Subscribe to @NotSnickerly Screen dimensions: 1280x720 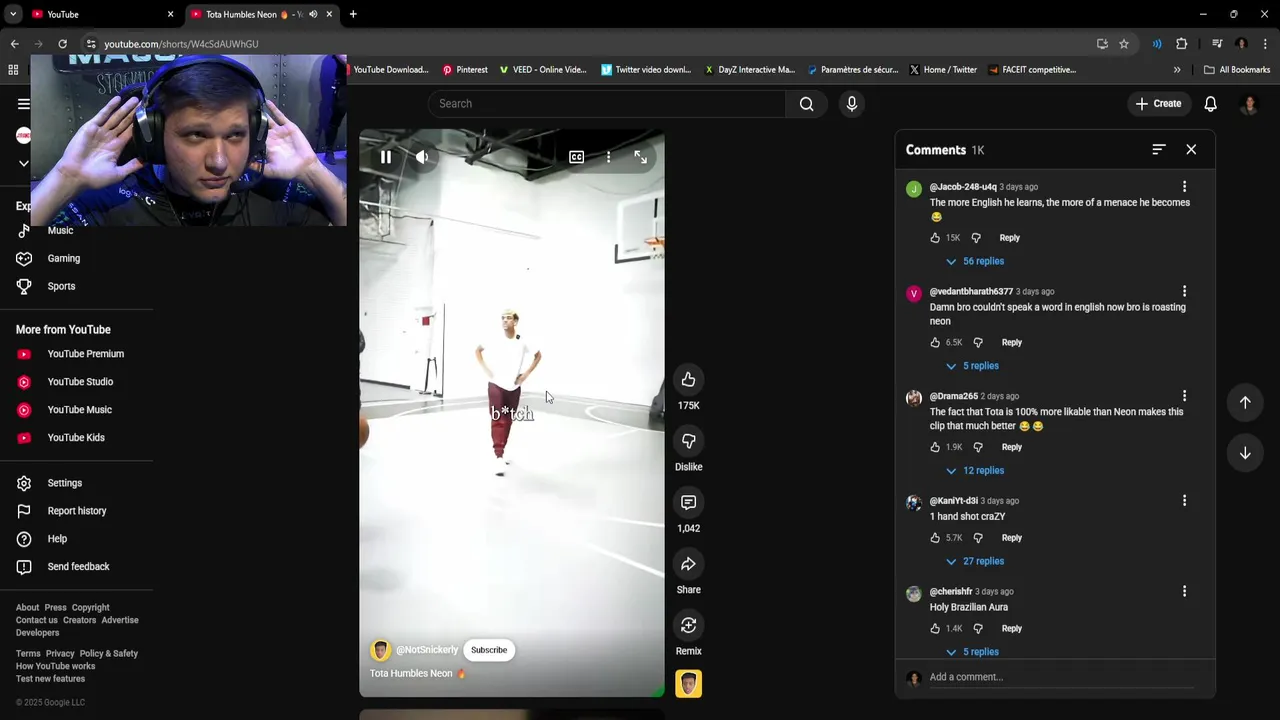(x=489, y=650)
